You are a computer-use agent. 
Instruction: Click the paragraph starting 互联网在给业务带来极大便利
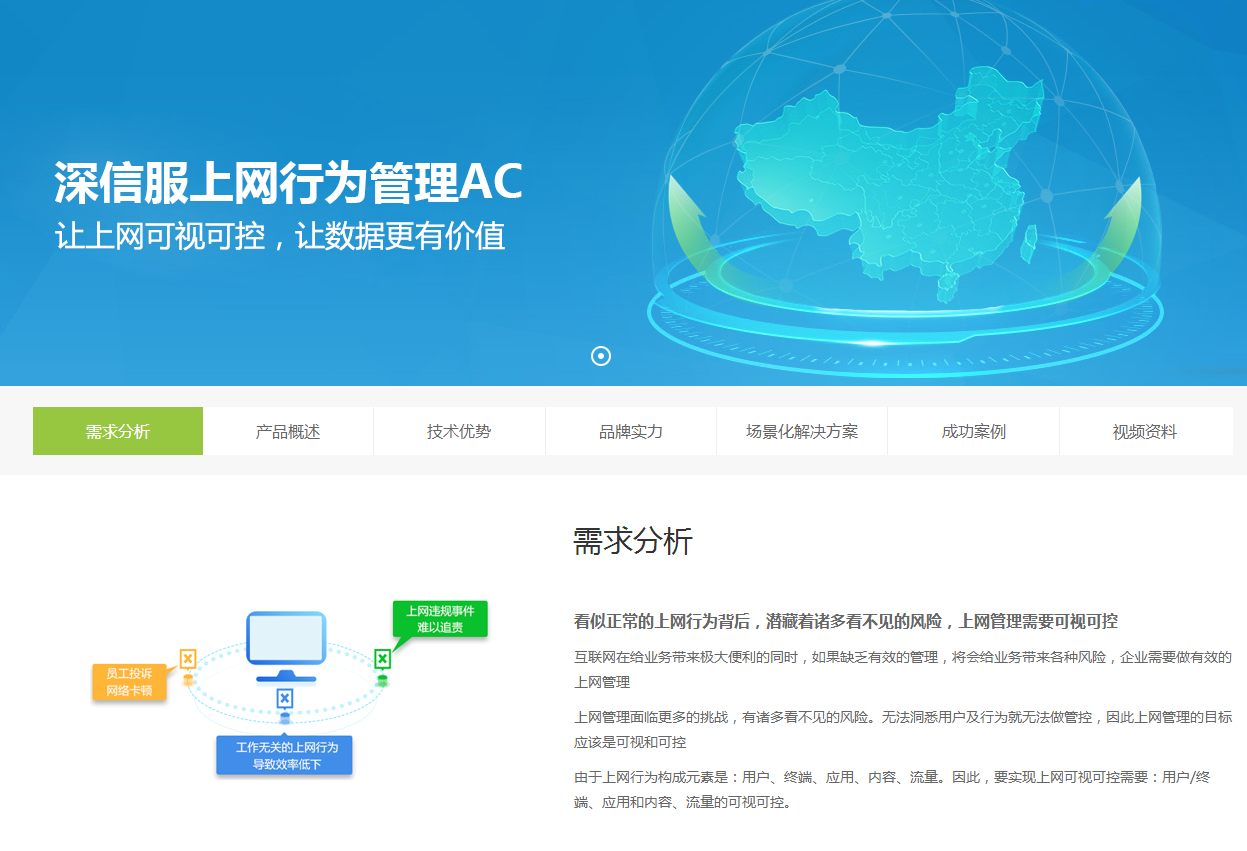[x=903, y=670]
